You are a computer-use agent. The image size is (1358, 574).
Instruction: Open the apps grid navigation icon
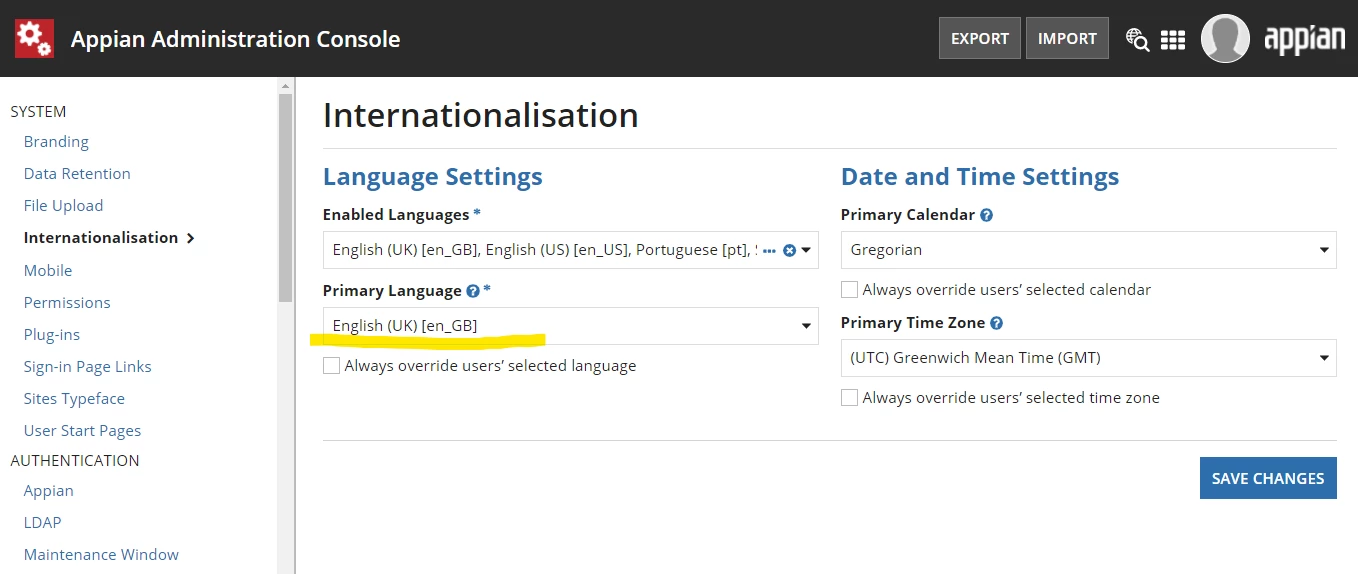click(x=1173, y=39)
